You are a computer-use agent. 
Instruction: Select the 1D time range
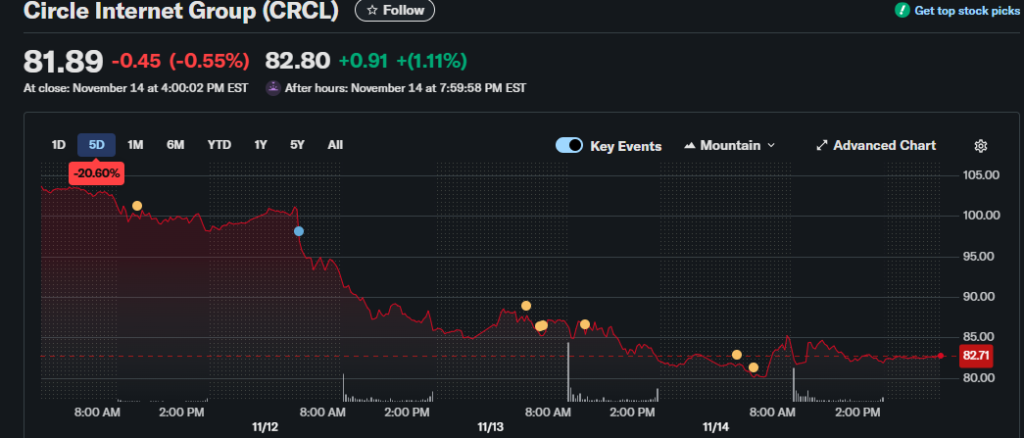(x=59, y=145)
